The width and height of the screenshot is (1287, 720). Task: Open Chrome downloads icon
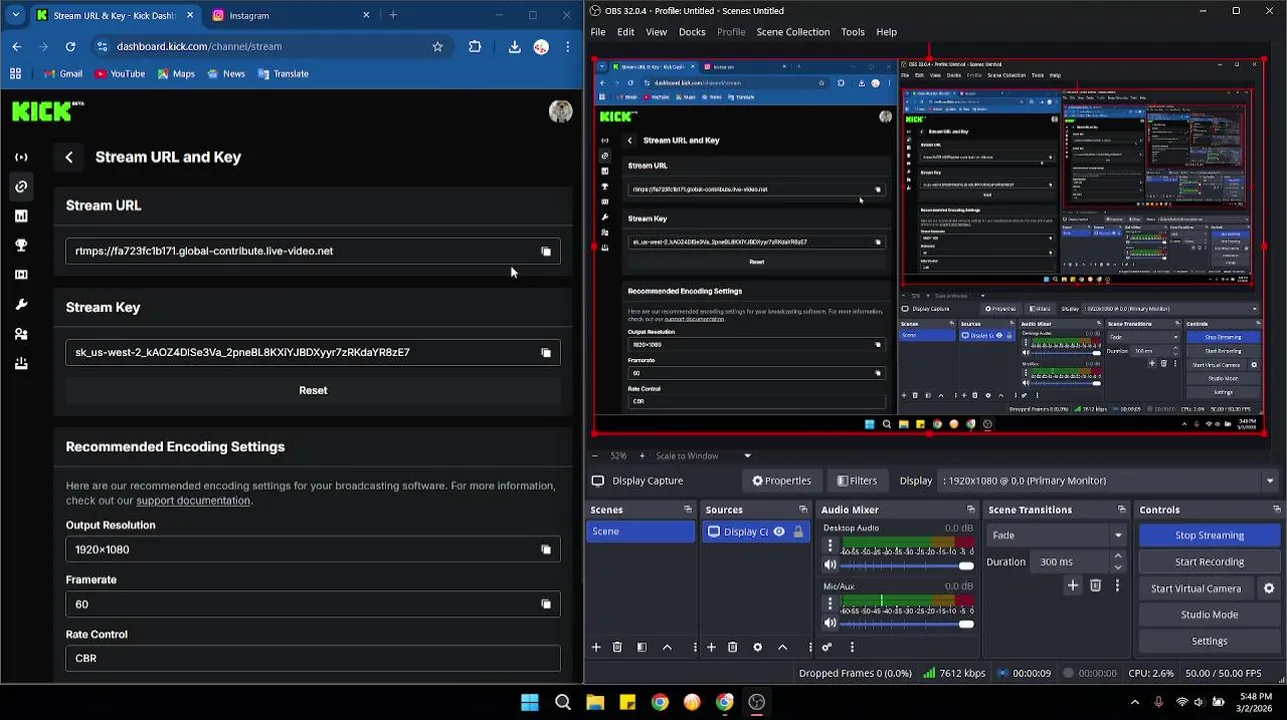514,46
